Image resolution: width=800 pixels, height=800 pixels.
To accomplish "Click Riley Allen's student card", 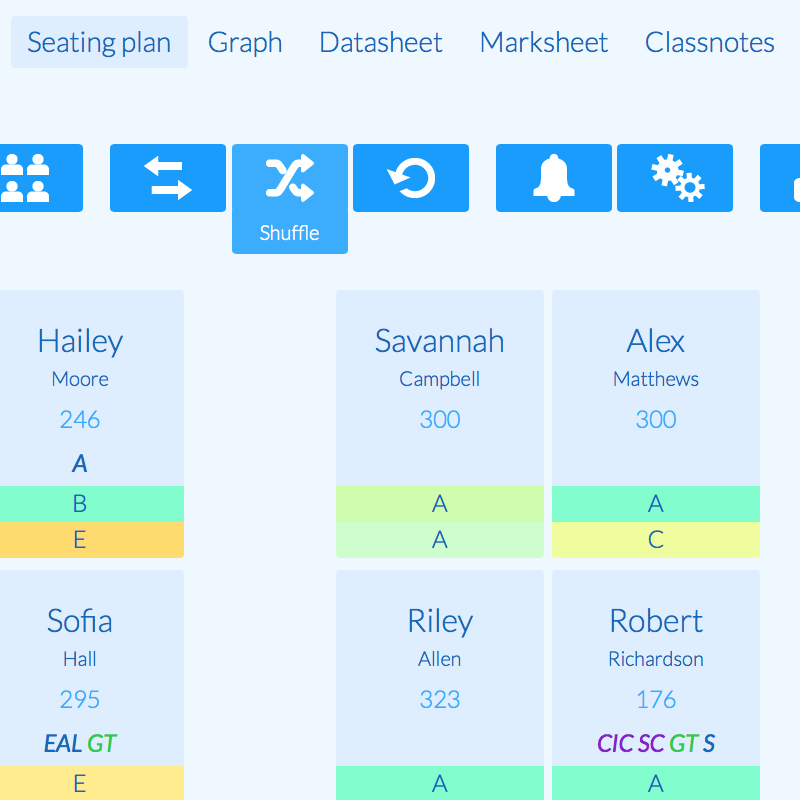I will click(x=440, y=660).
